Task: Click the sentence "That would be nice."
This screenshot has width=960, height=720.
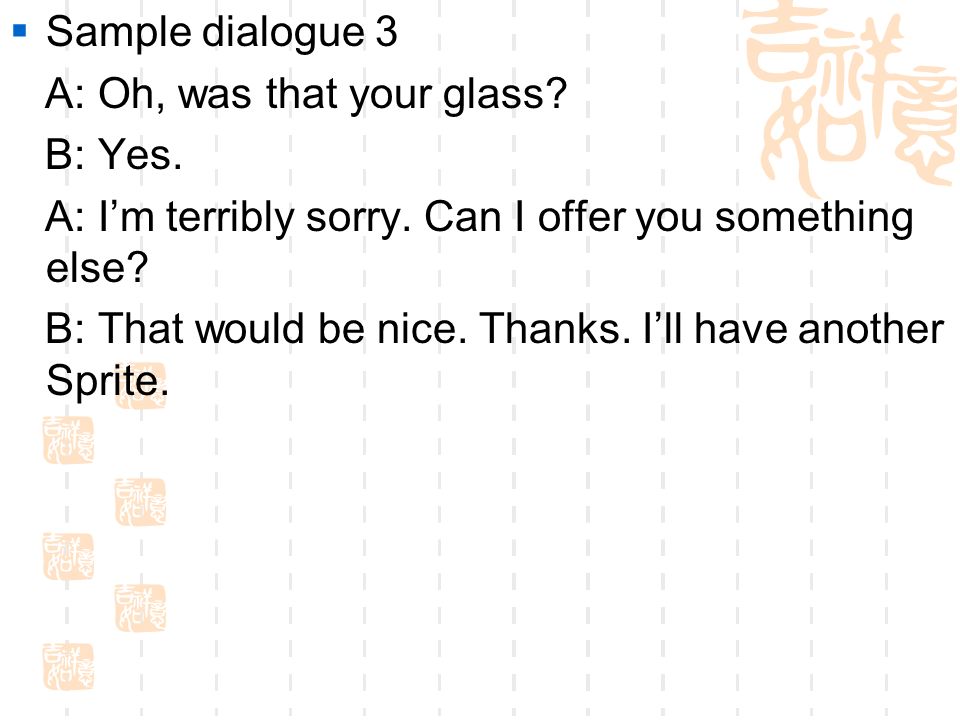Action: (283, 328)
